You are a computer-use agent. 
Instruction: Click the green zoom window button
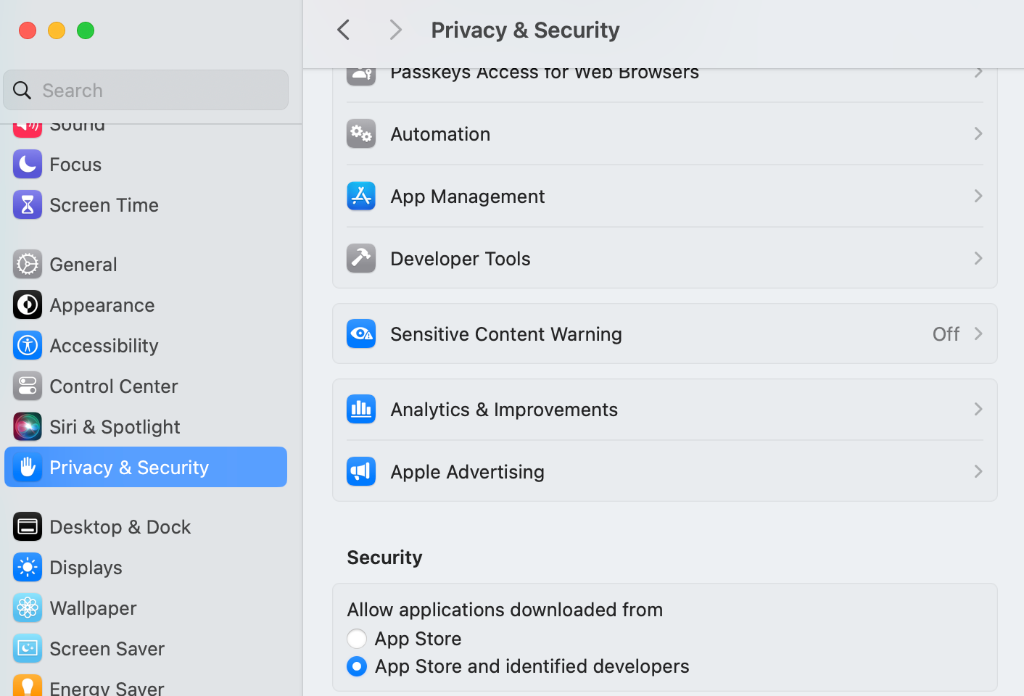point(86,30)
